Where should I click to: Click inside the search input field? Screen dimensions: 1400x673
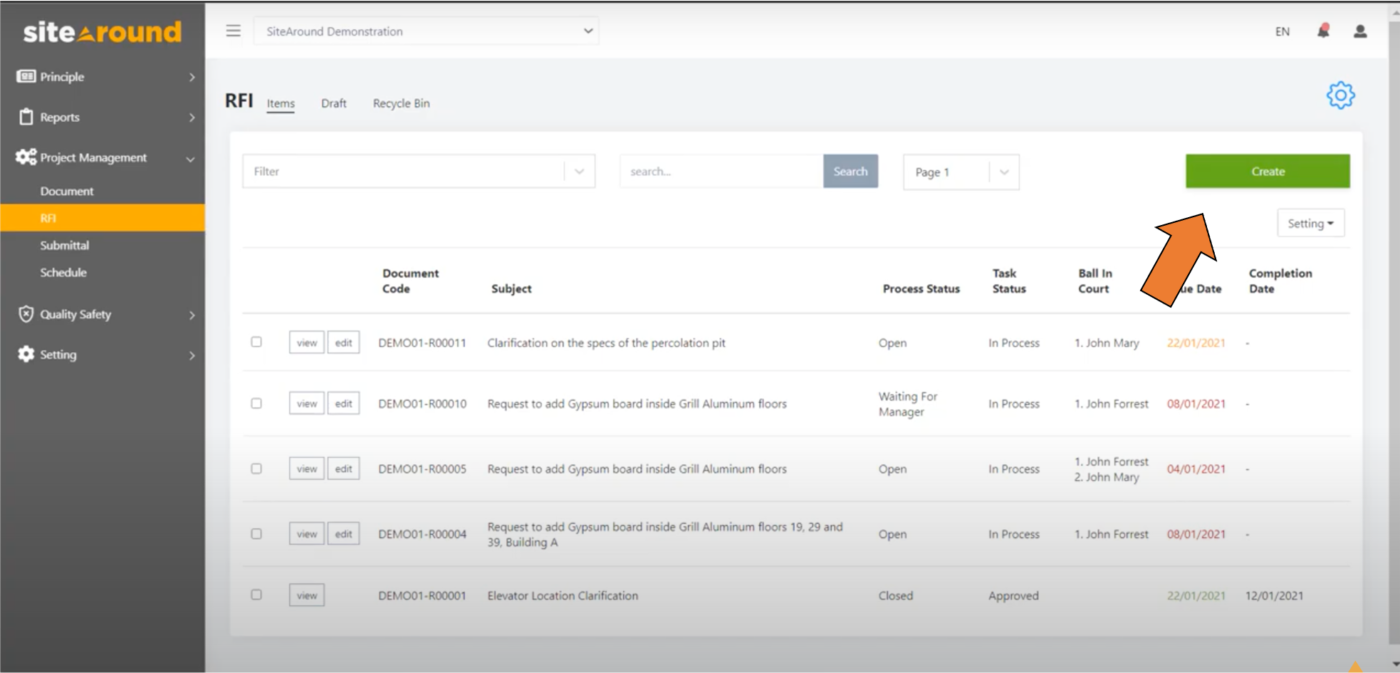click(720, 171)
